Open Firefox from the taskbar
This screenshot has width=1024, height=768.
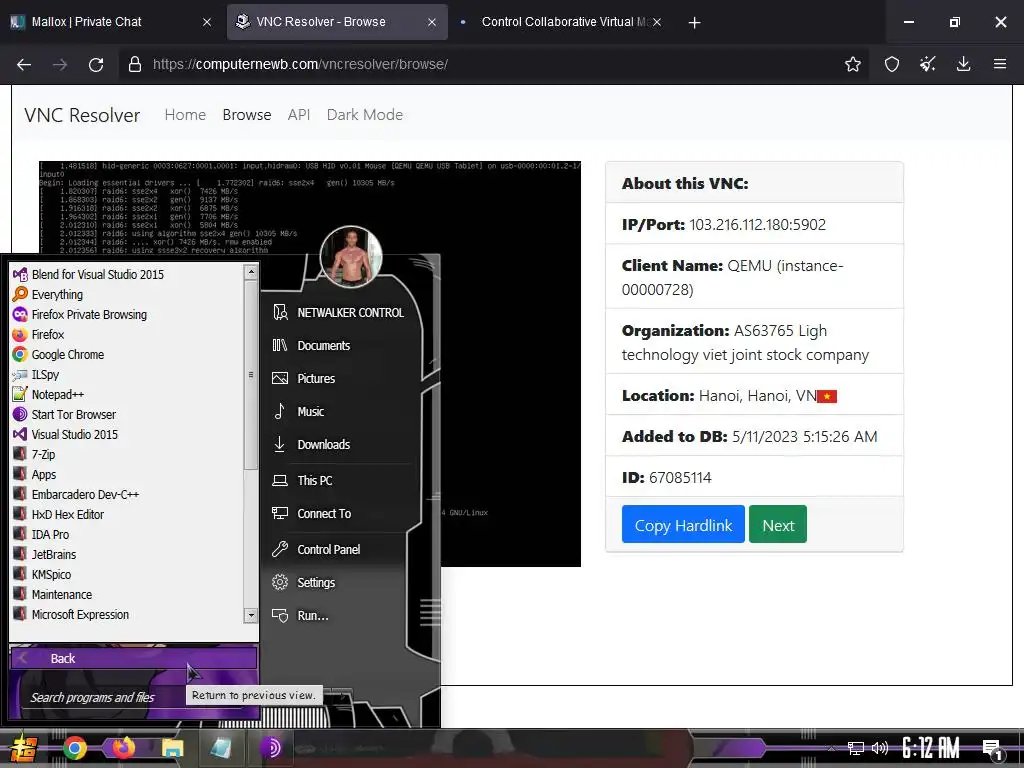click(123, 748)
